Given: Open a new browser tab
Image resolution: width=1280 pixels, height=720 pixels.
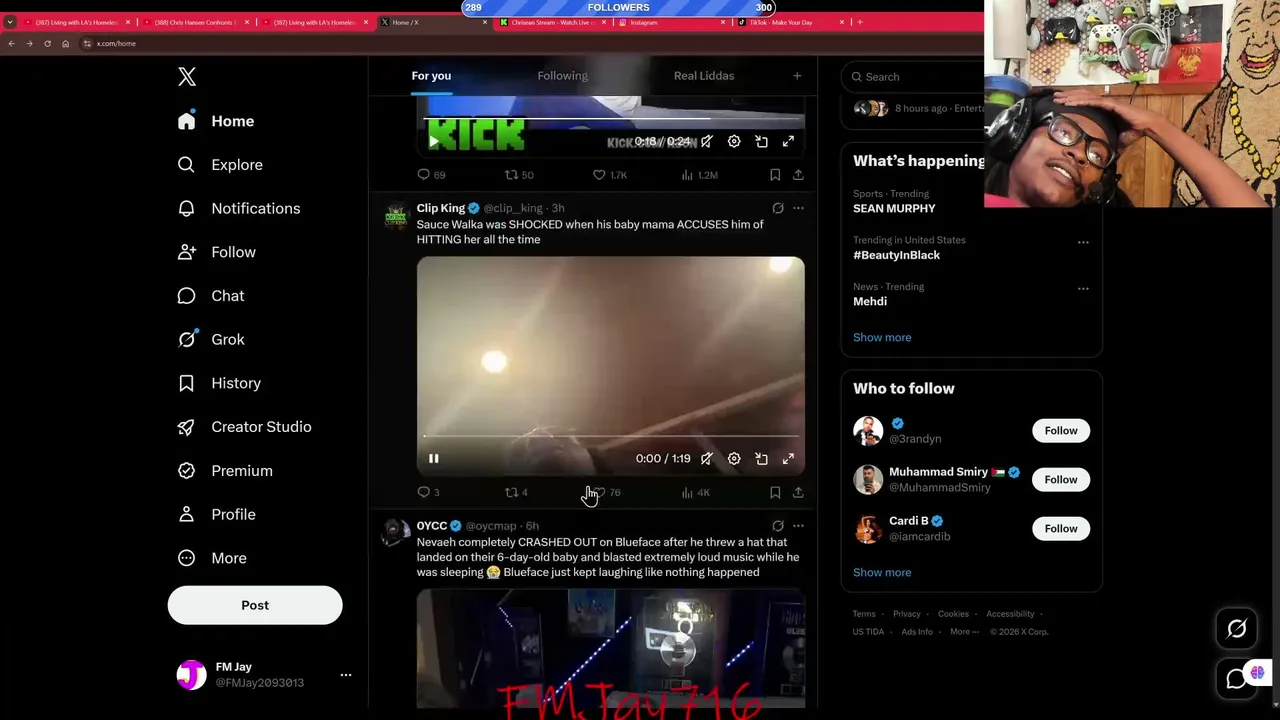Looking at the screenshot, I should click(x=859, y=22).
